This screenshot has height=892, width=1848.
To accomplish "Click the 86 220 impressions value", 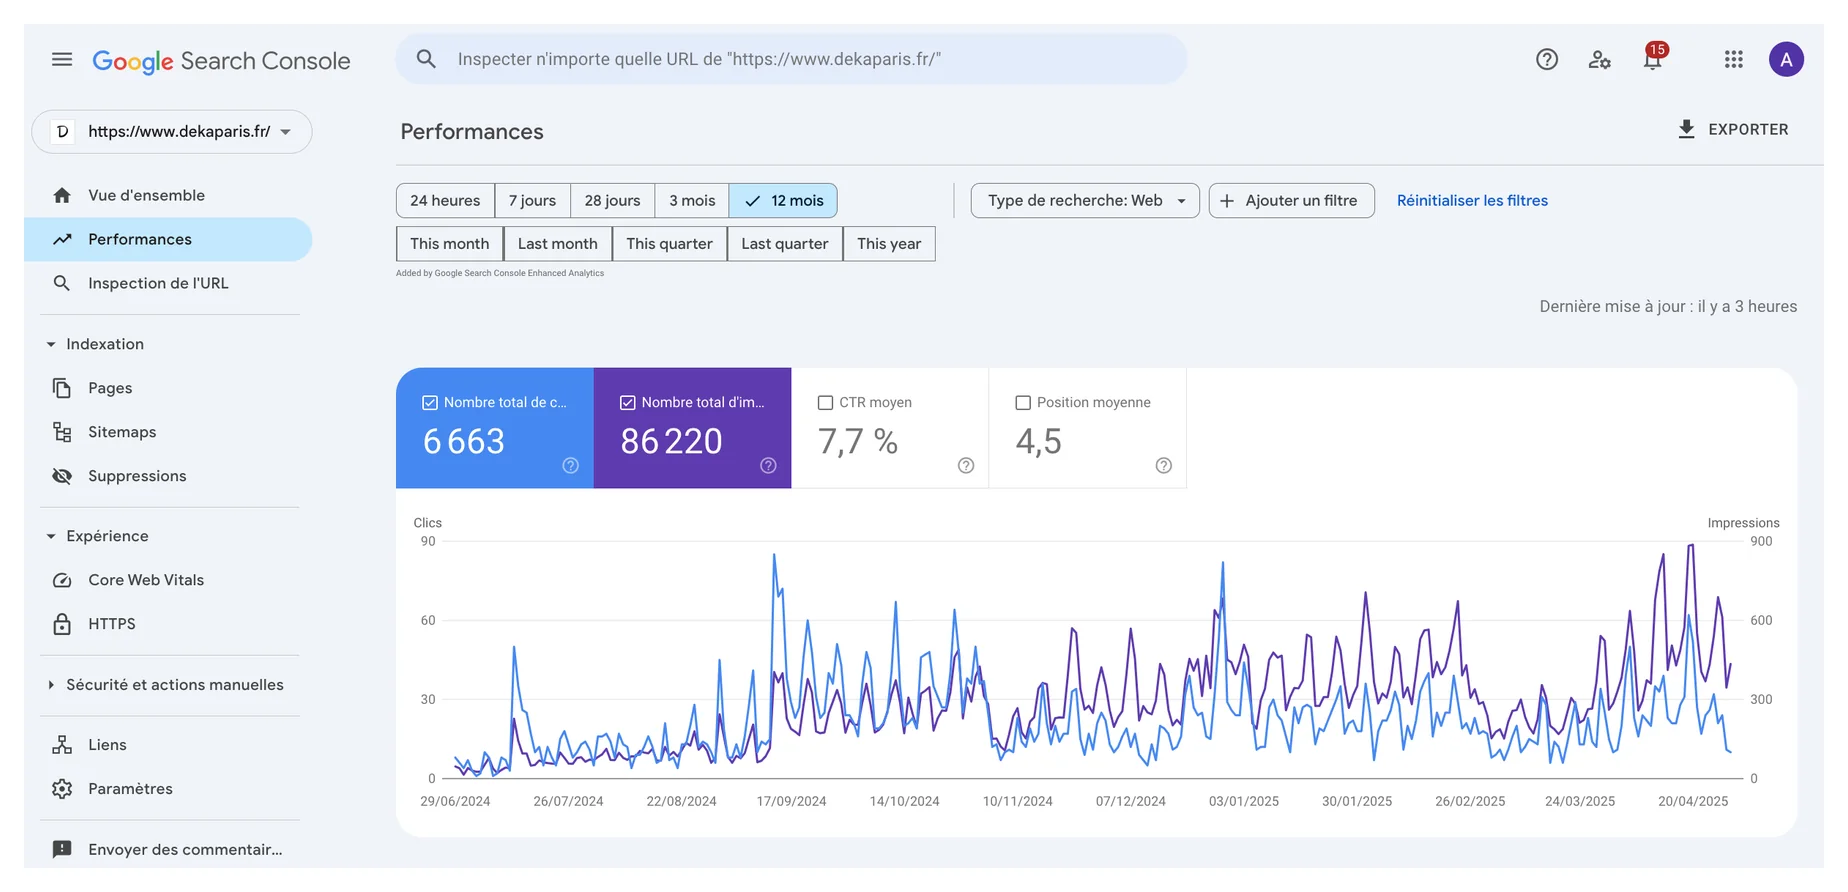I will pos(671,441).
